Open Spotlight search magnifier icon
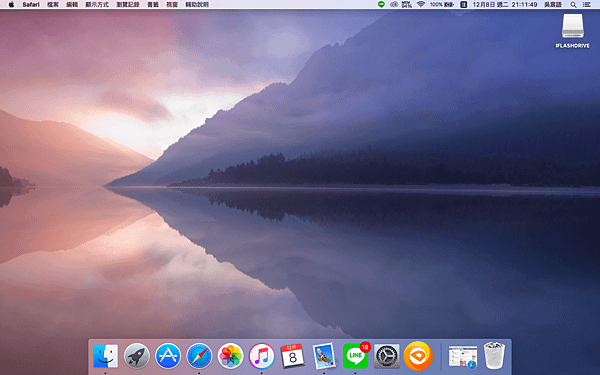Screen dimensions: 600x375 (573, 5)
